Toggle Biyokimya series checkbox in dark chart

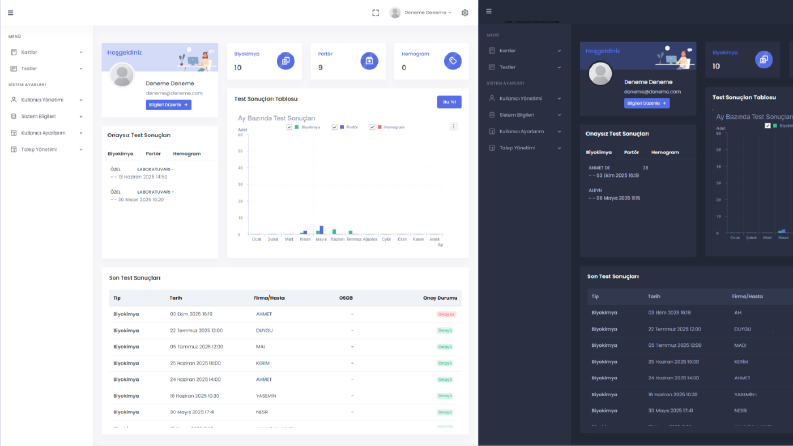(768, 125)
